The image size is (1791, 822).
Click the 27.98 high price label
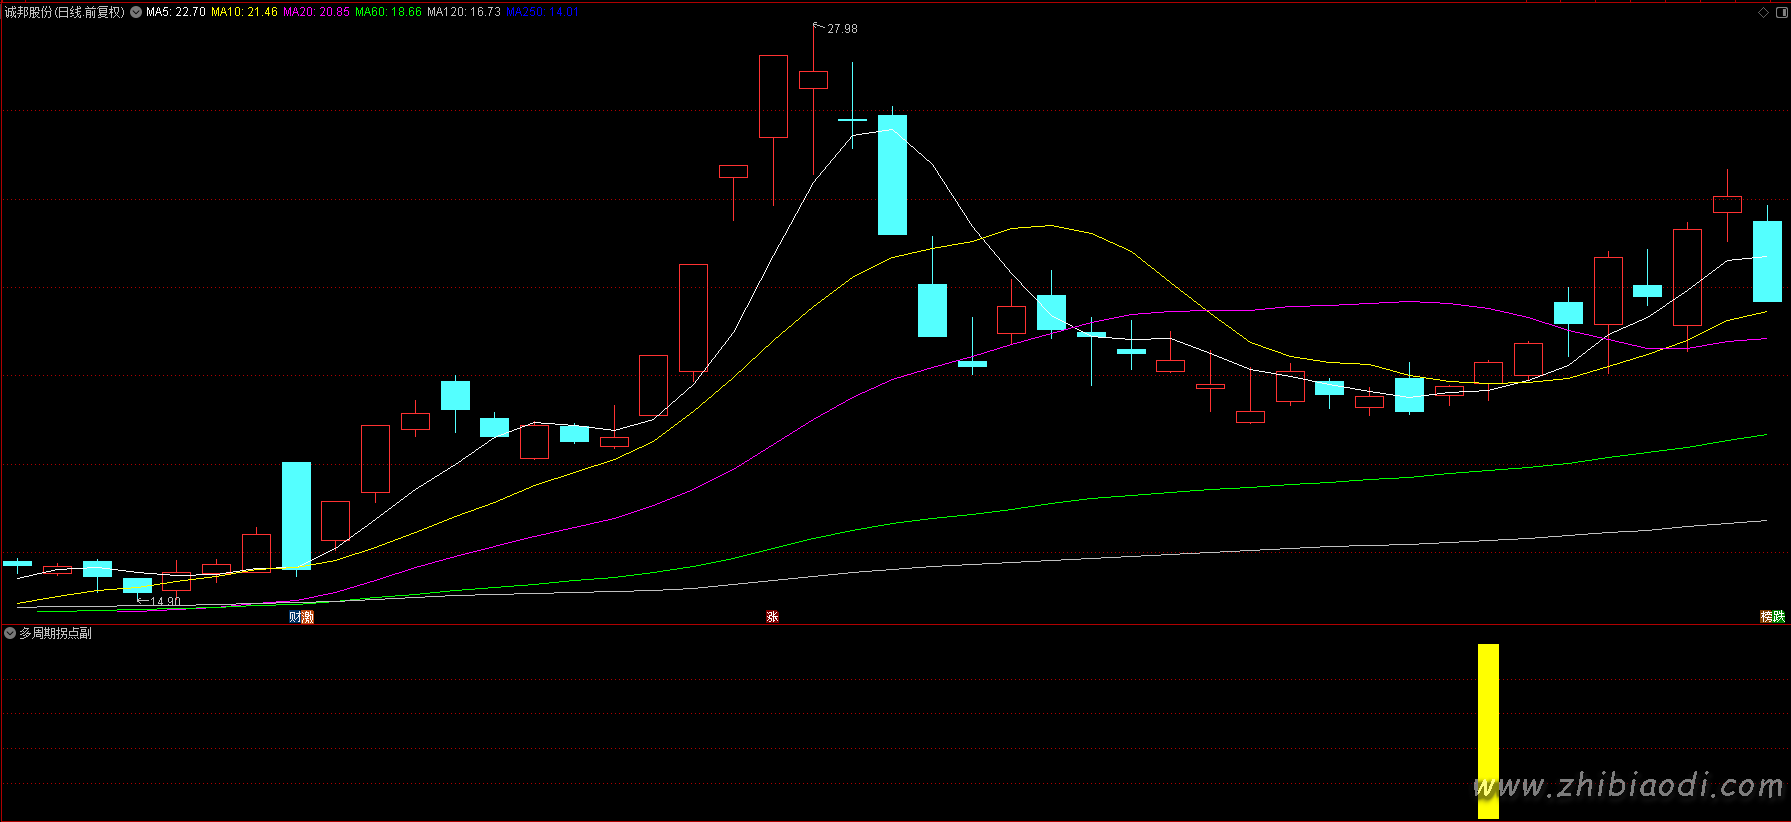(x=842, y=29)
